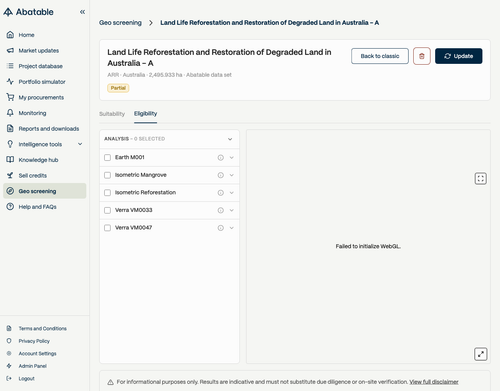Screen dimensions: 500x391
Task: Click the Project database list icon
Action: click(10, 66)
